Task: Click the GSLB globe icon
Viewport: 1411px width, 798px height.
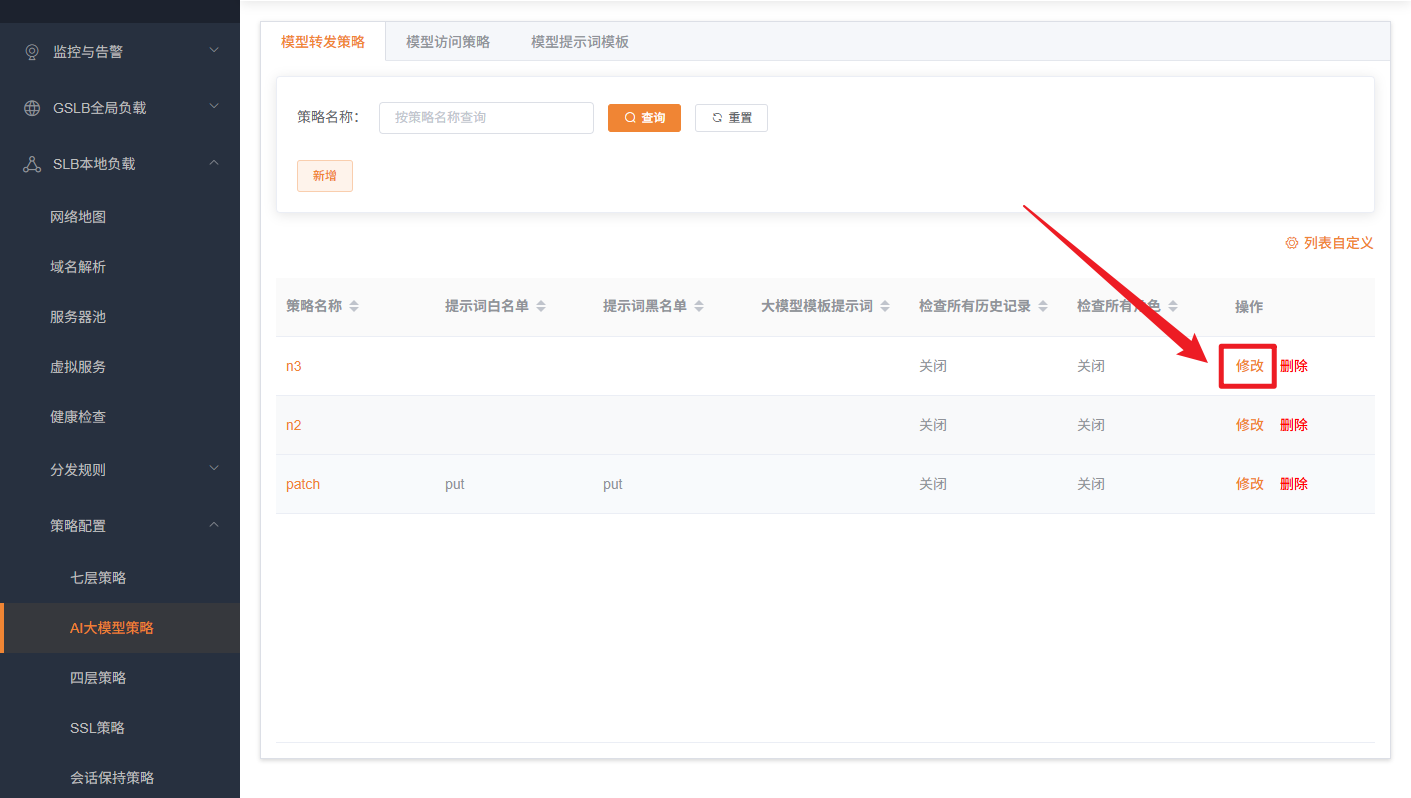Action: pyautogui.click(x=32, y=108)
